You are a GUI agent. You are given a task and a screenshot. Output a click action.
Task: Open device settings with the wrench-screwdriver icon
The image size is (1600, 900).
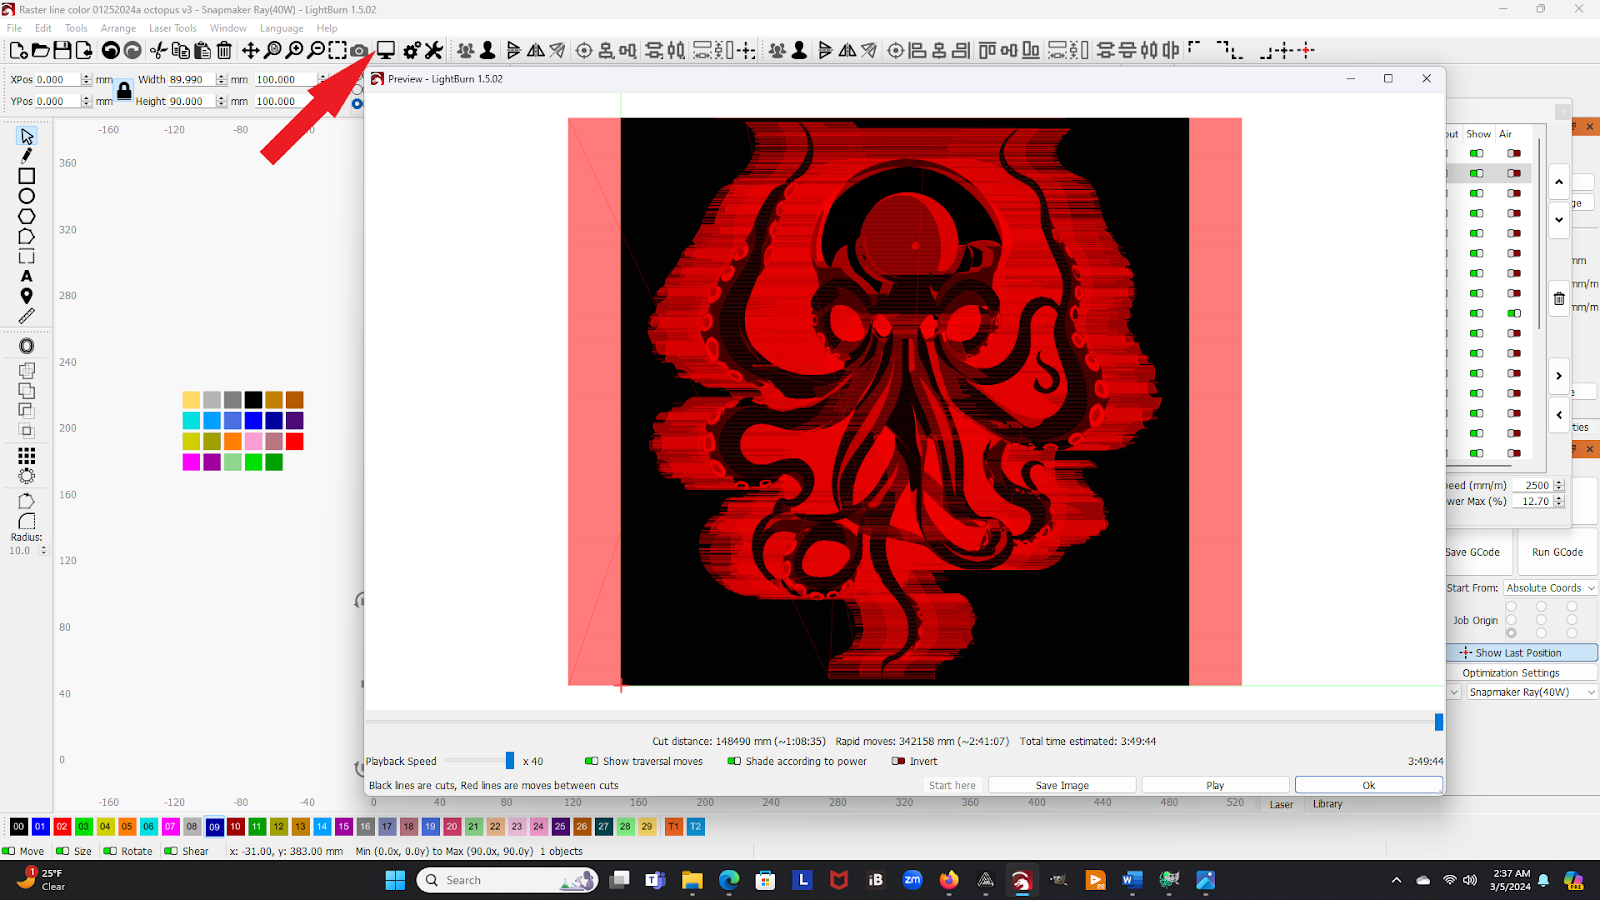coord(434,50)
